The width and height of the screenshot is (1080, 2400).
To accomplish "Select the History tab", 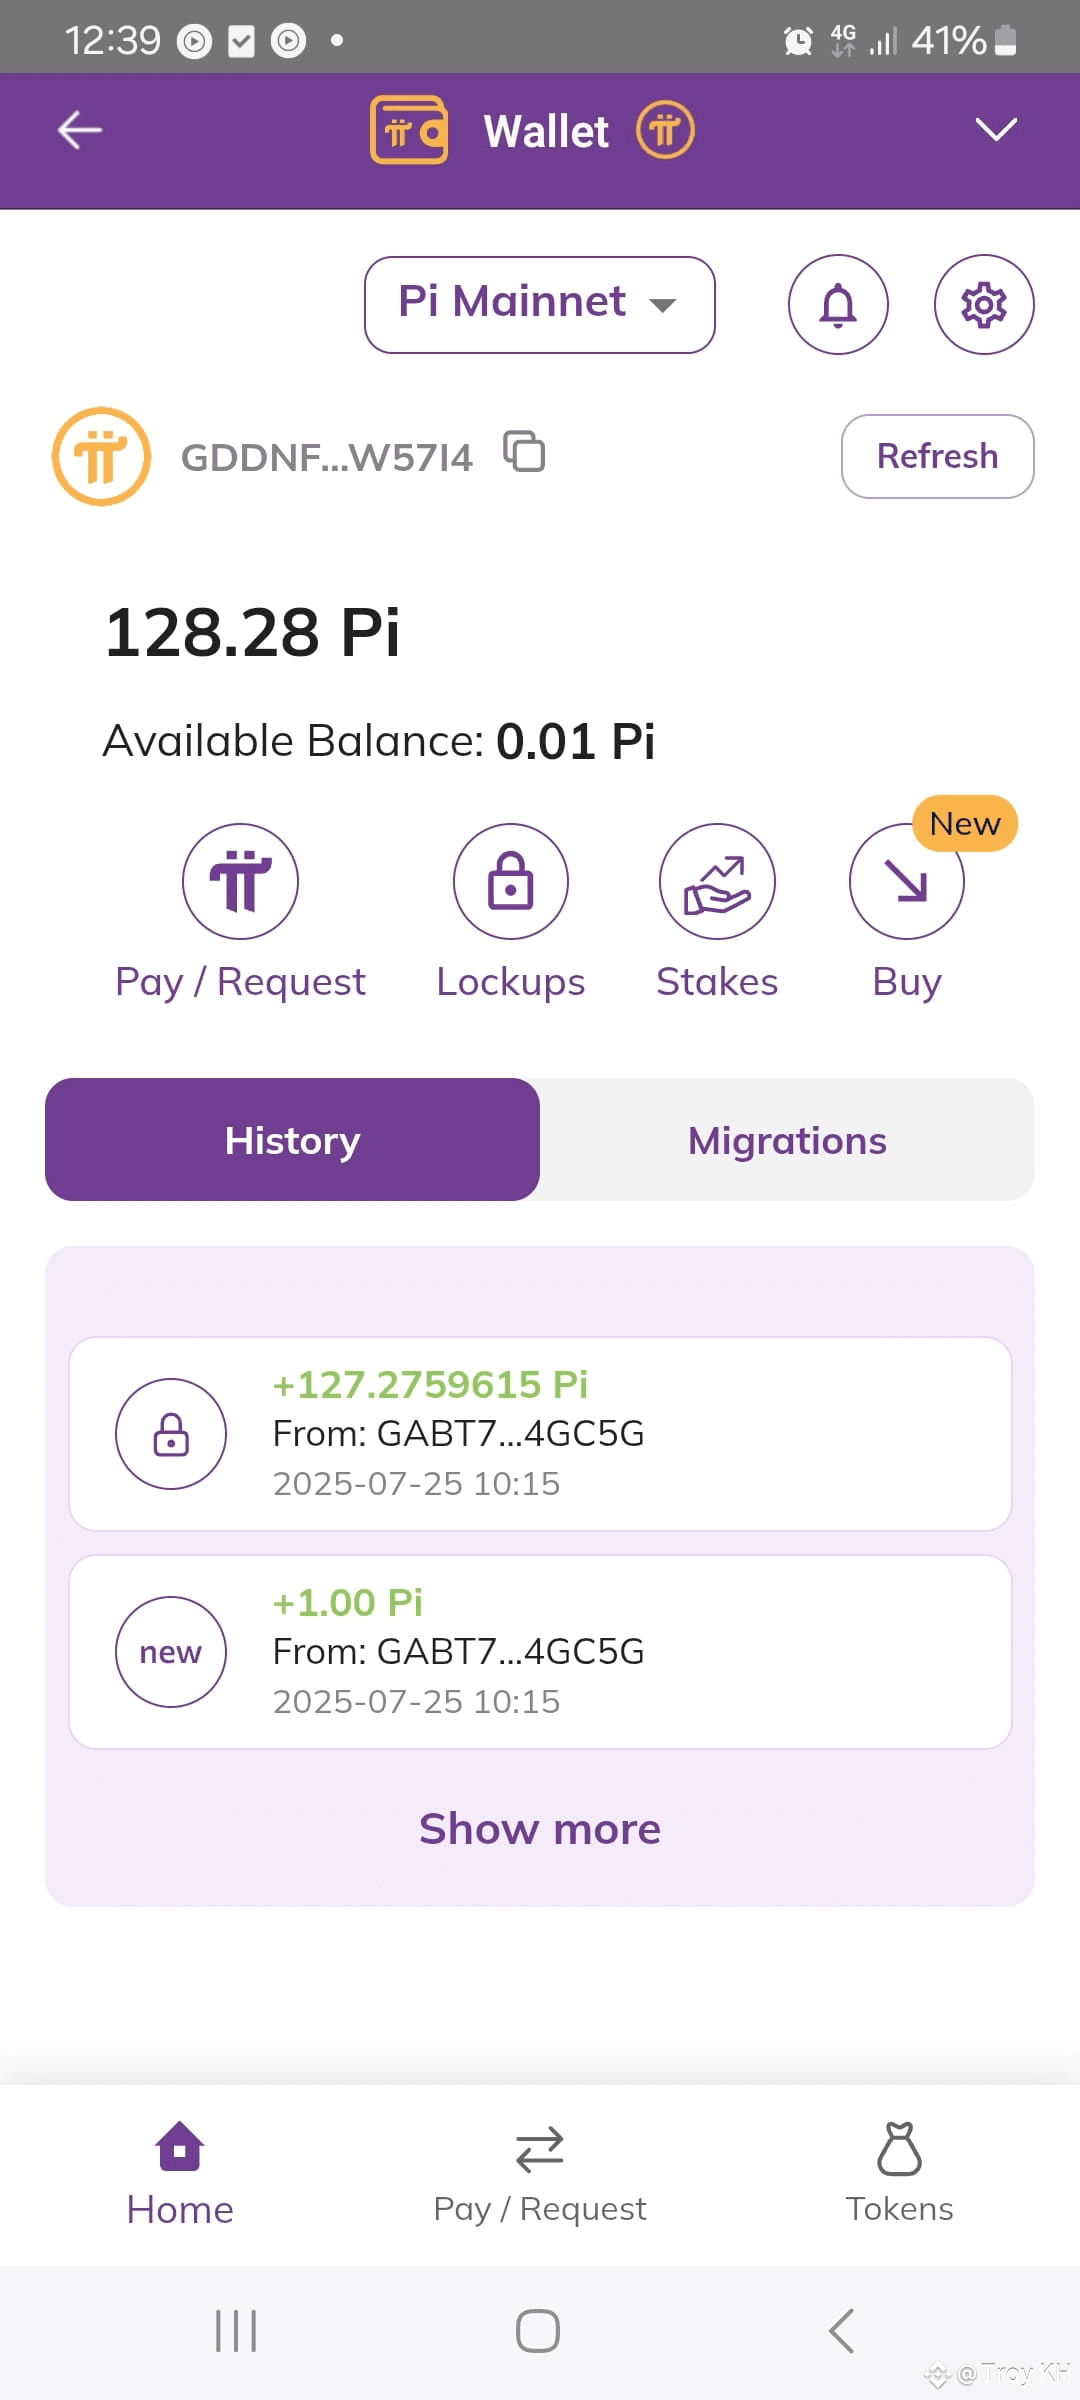I will [x=292, y=1140].
